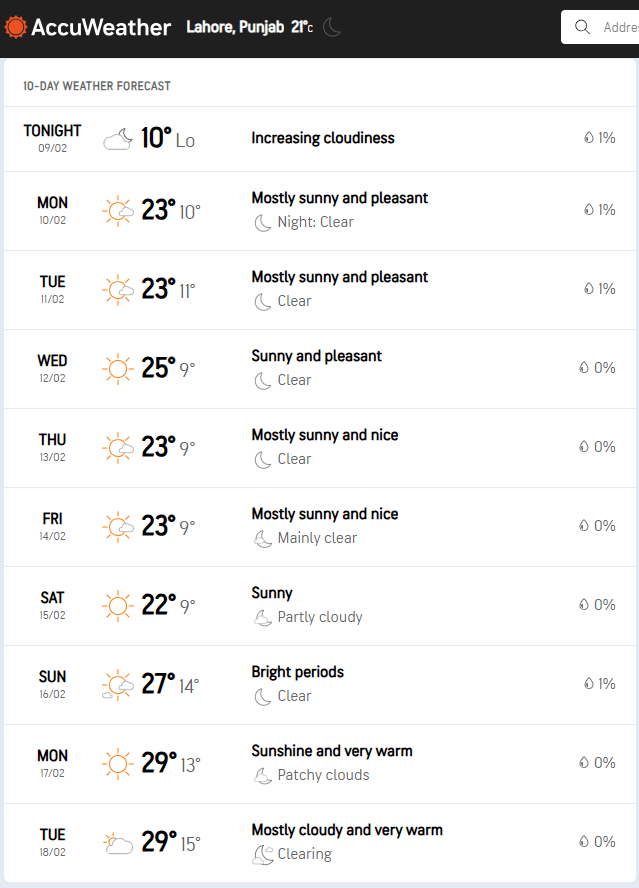The image size is (639, 888).
Task: Click the moon icon beside 21°C
Action: [x=332, y=27]
